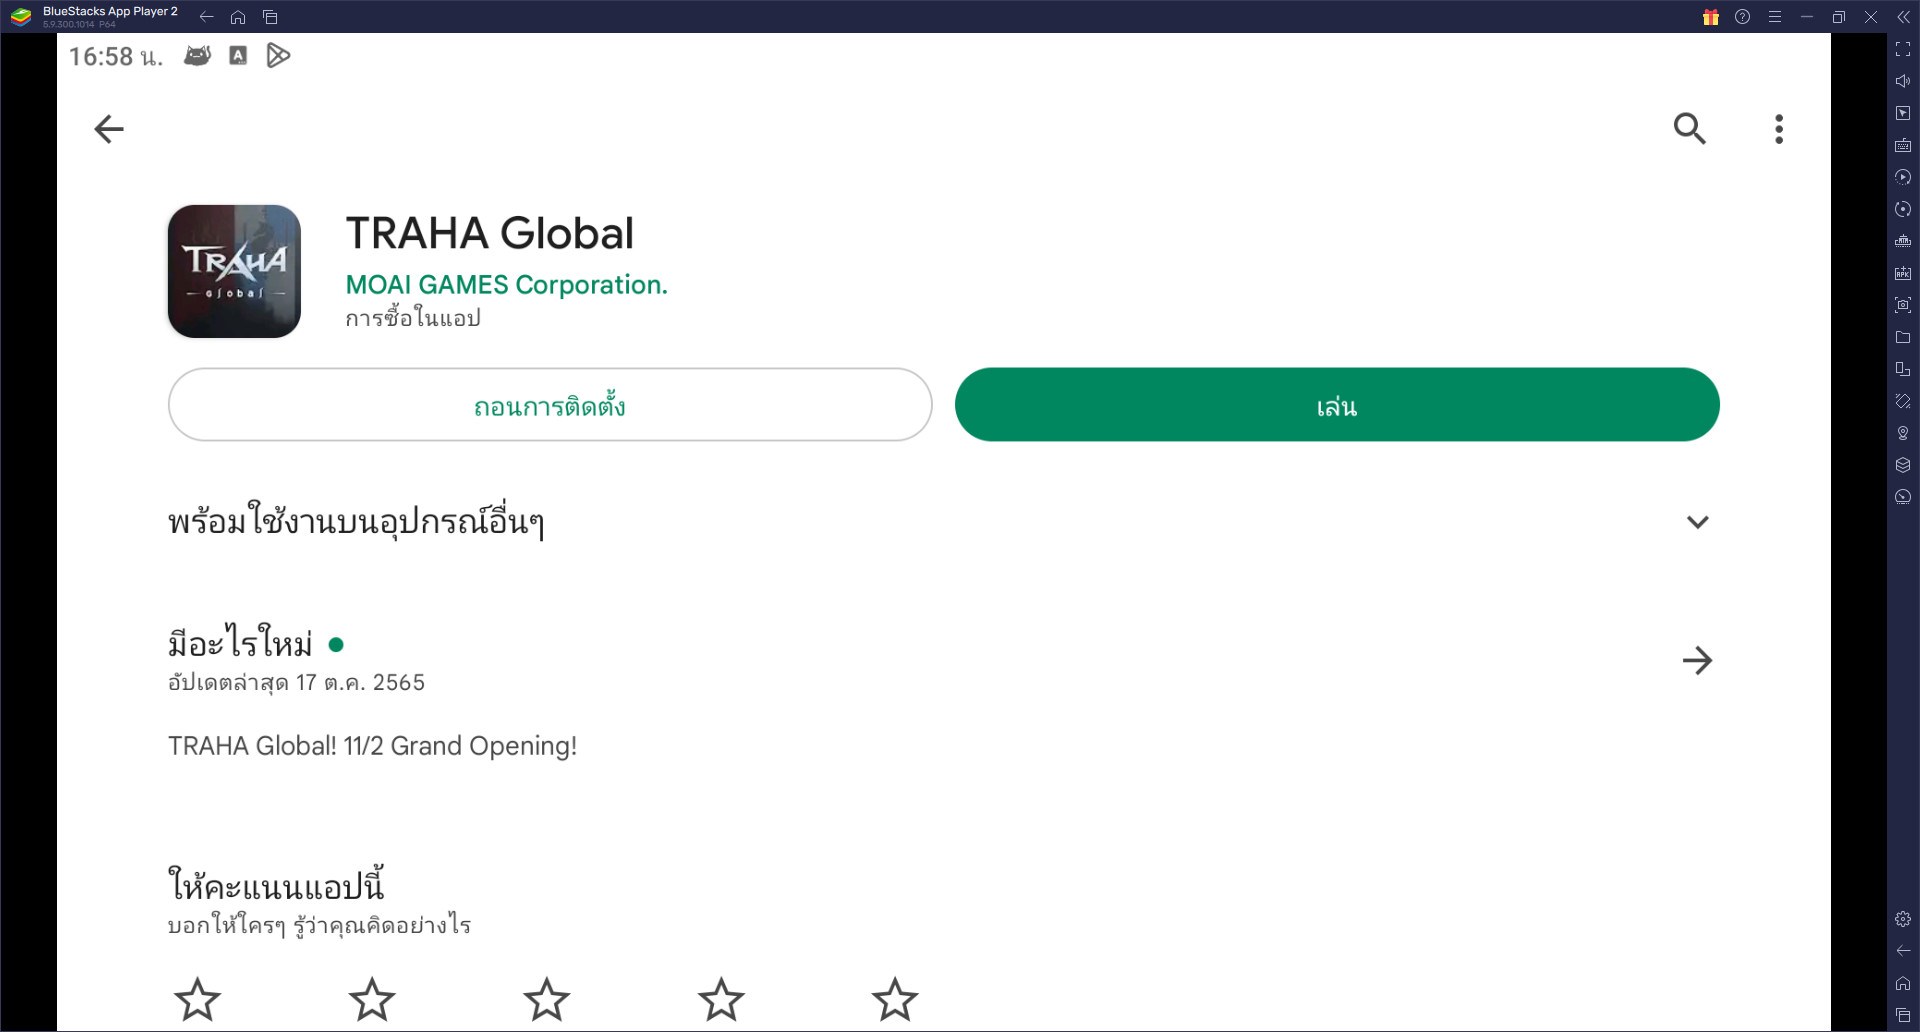The image size is (1920, 1032).
Task: Click the 'อัปเดตล่าสุด 17 ต.ค. 2565' text
Action: coord(296,683)
